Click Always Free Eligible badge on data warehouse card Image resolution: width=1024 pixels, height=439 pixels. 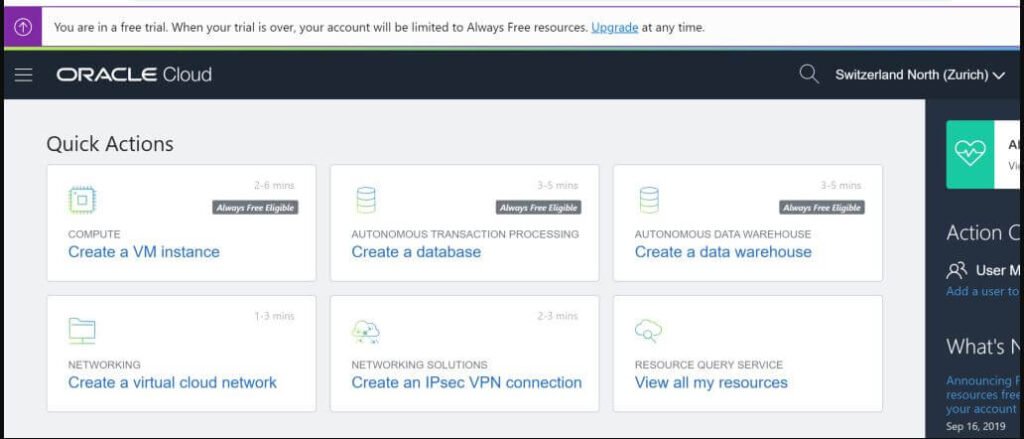822,208
